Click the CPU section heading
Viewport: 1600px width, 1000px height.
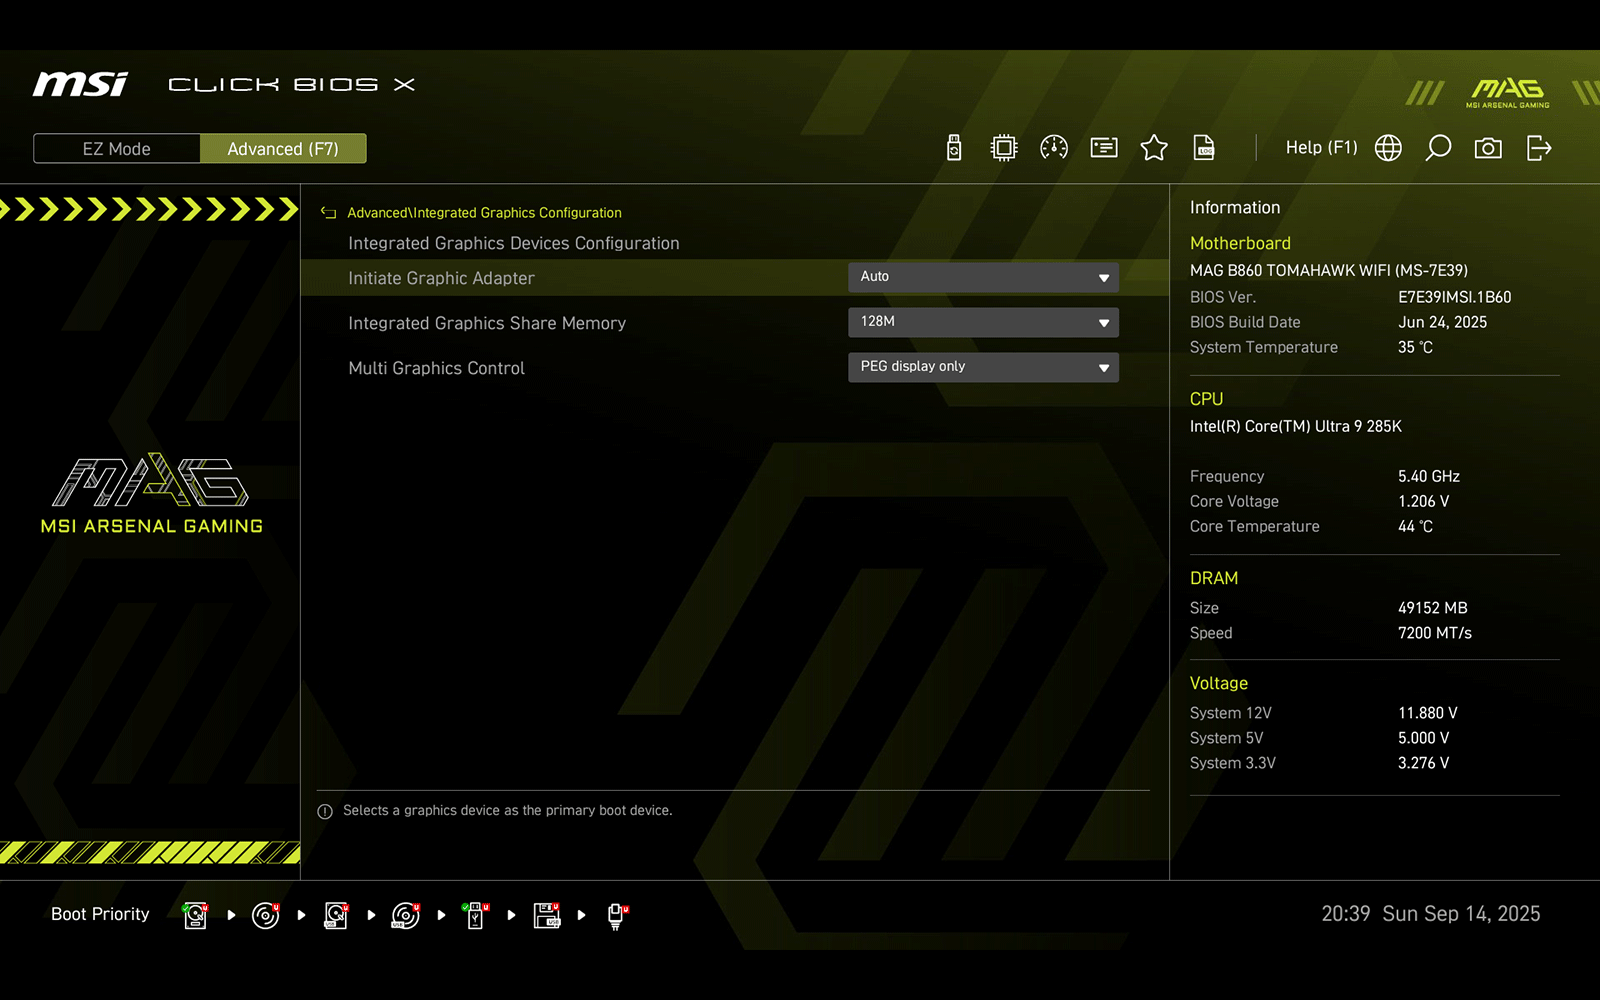click(x=1206, y=399)
